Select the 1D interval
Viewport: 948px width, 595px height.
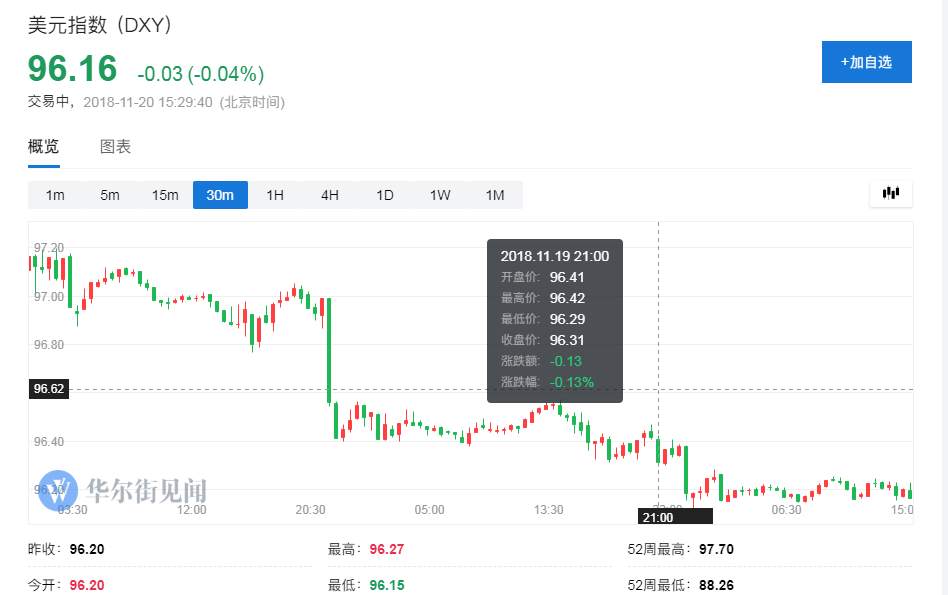(x=385, y=195)
